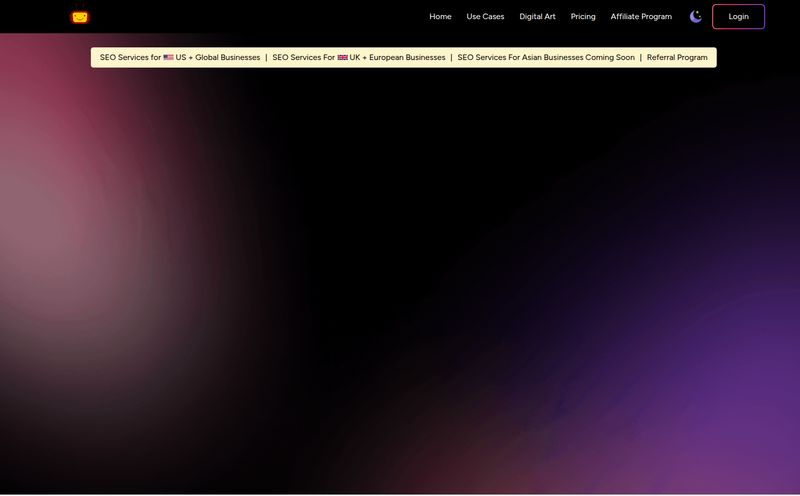Click the US flag icon in banner
The image size is (800, 496).
click(x=168, y=58)
